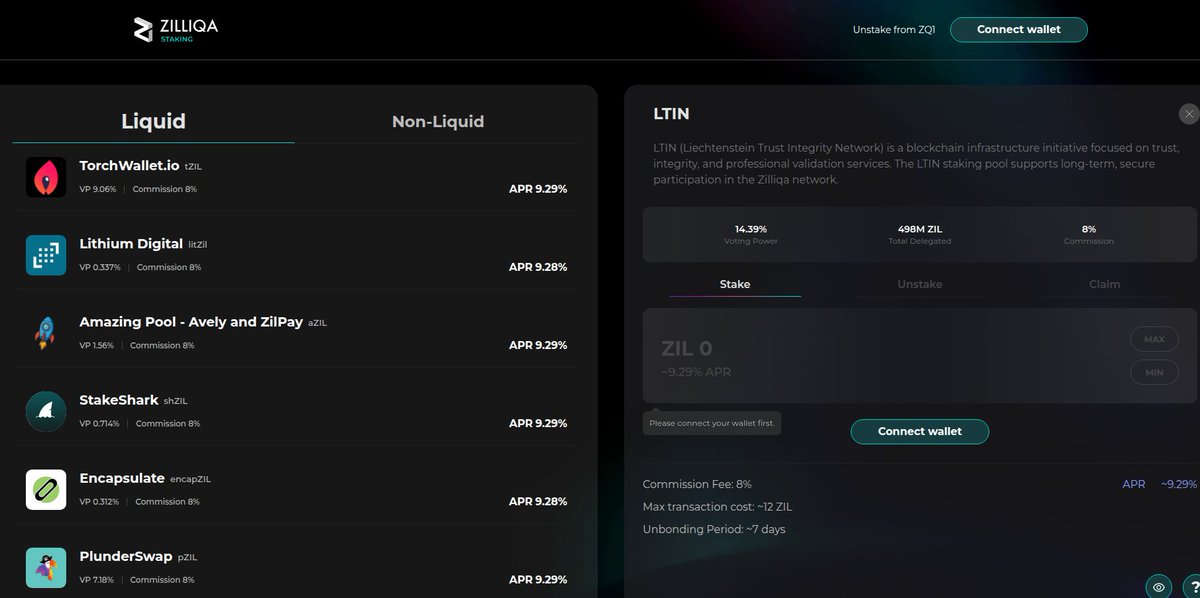Click TorchWallet.io APR 9.29% value
The height and width of the screenshot is (598, 1200).
(x=538, y=188)
